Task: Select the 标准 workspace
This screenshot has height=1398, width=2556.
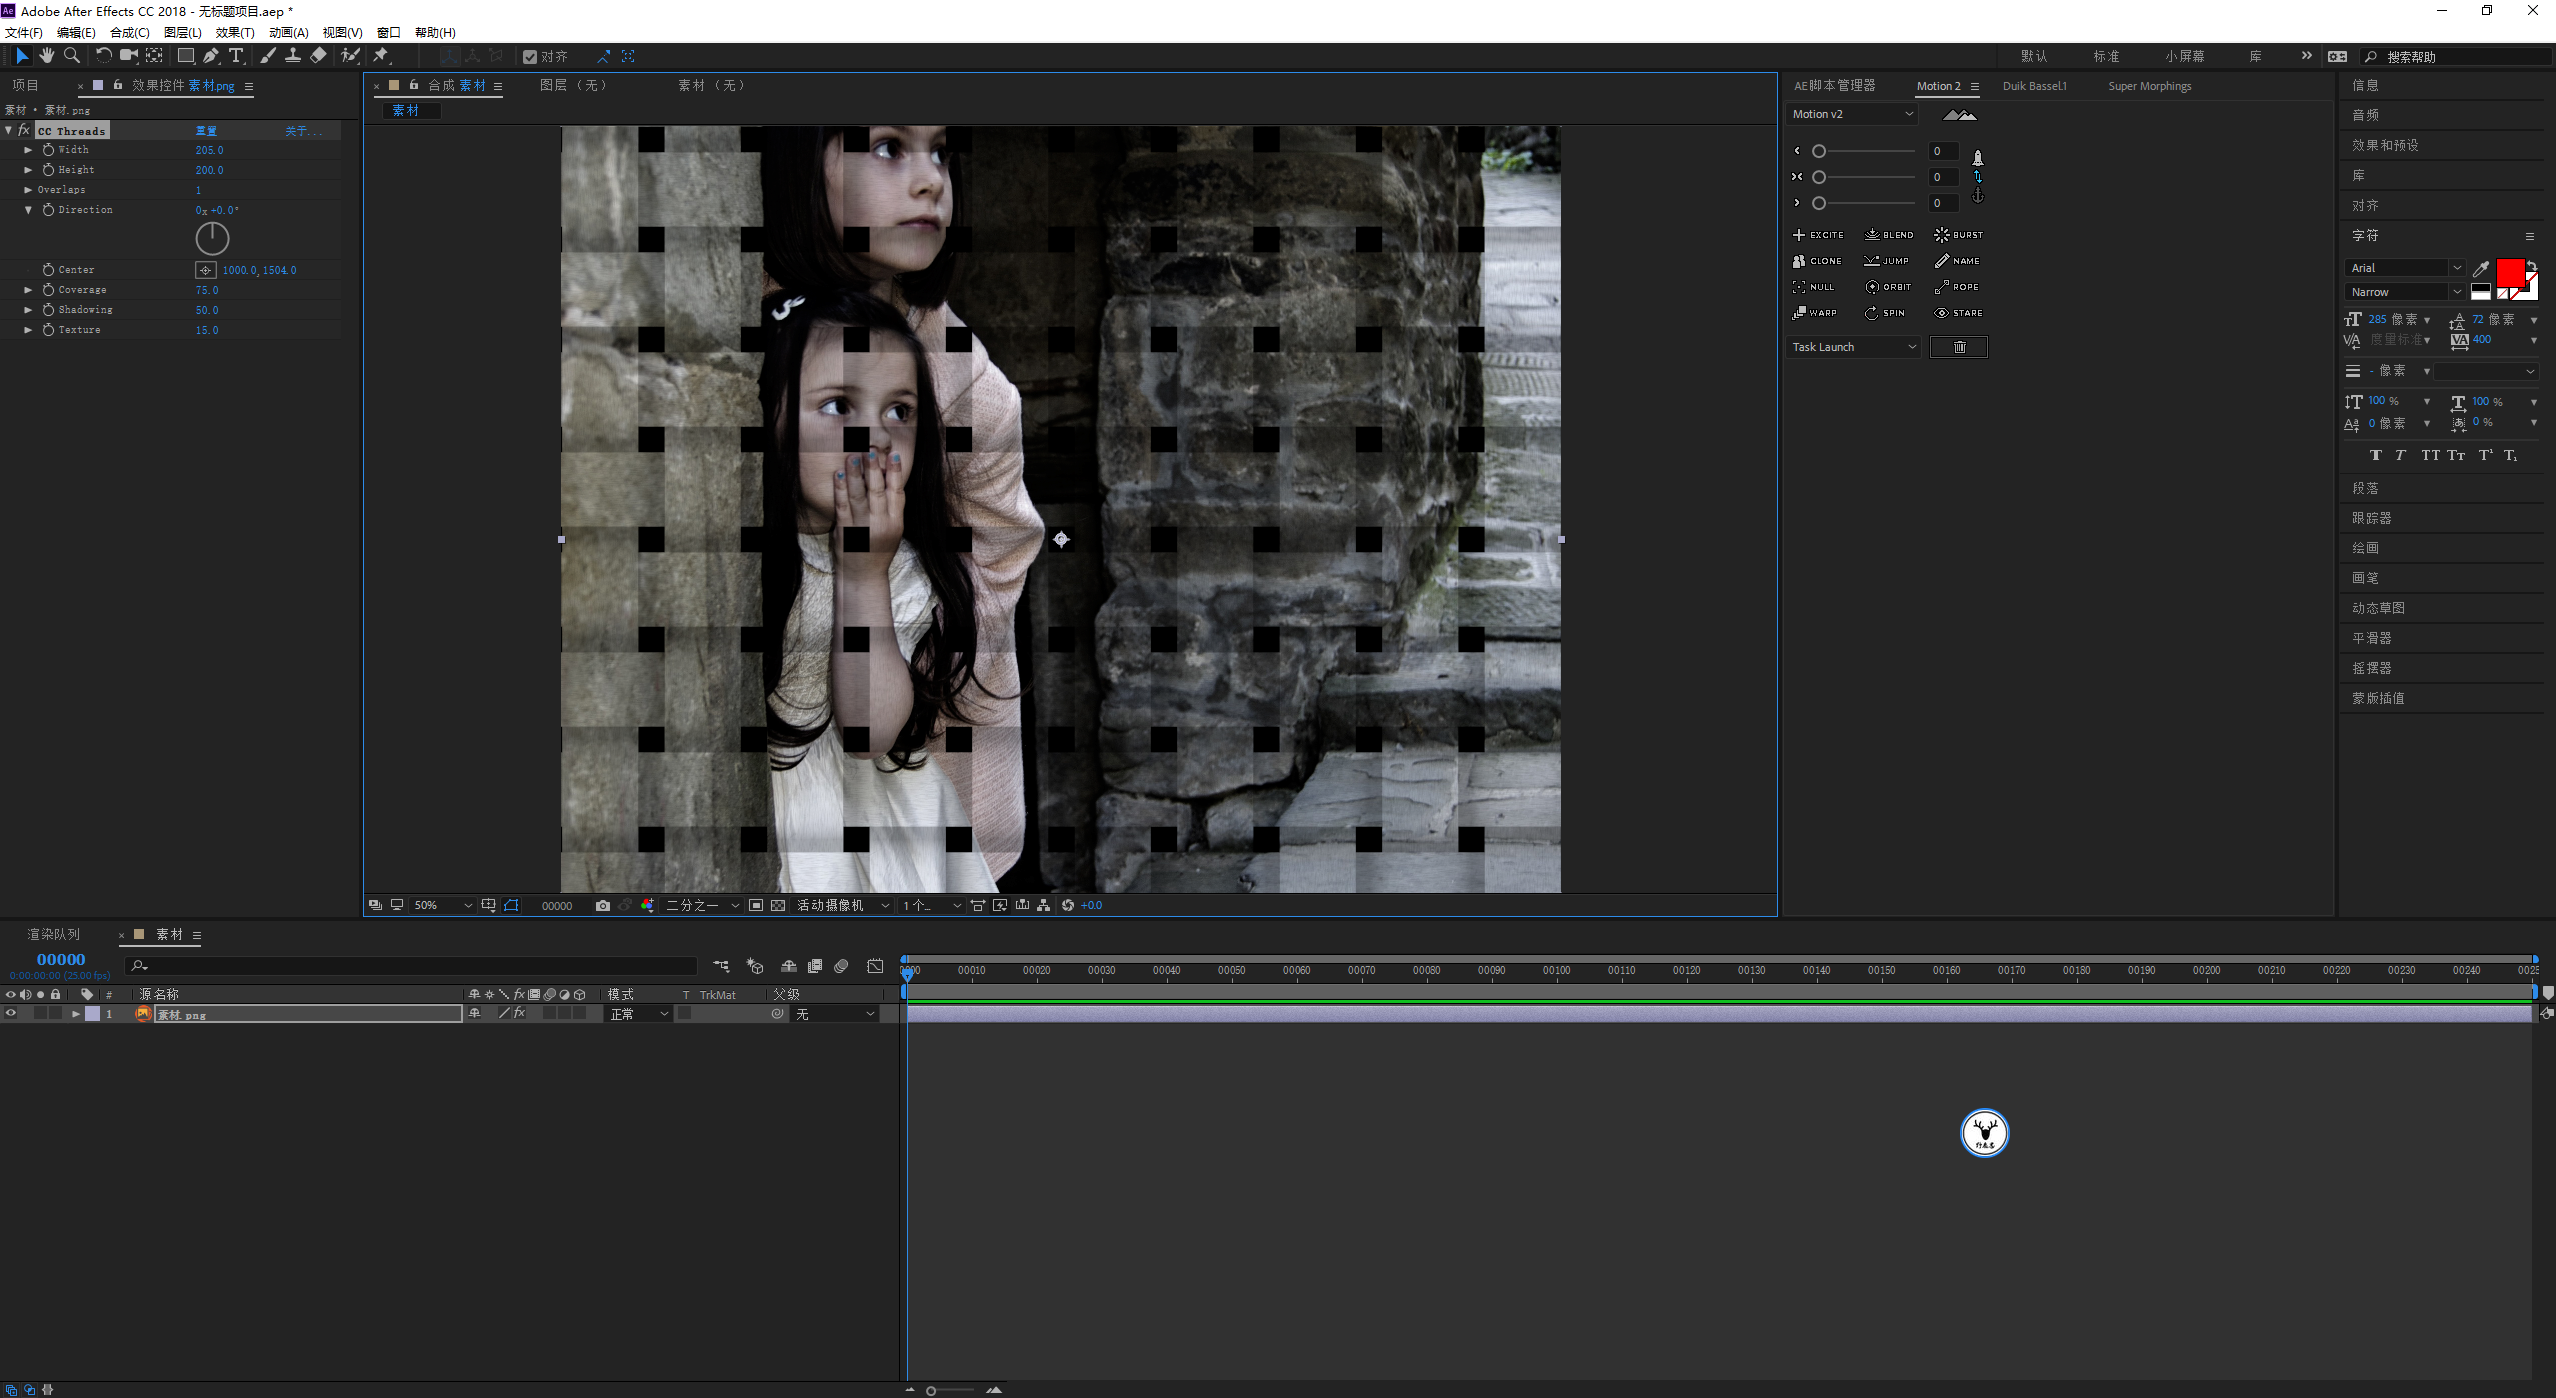Action: (x=2106, y=56)
